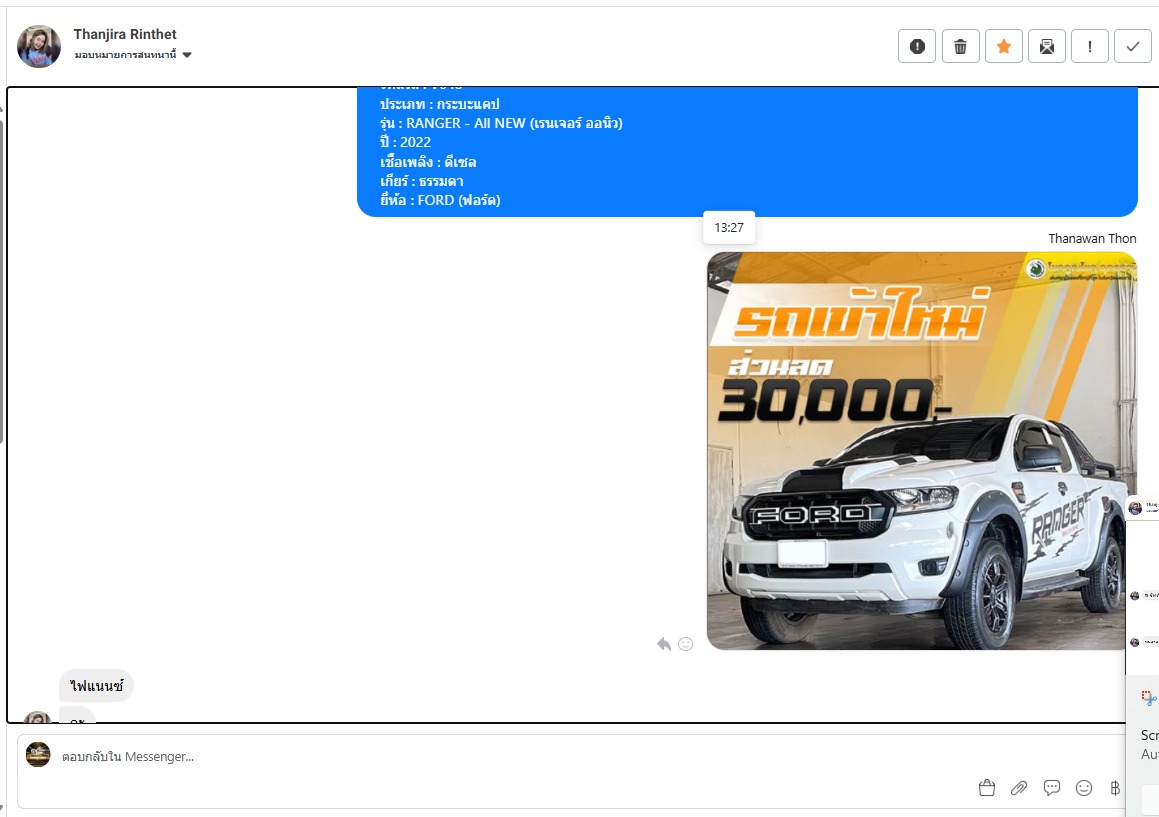Open the Ford Ranger promo image

pos(921,451)
